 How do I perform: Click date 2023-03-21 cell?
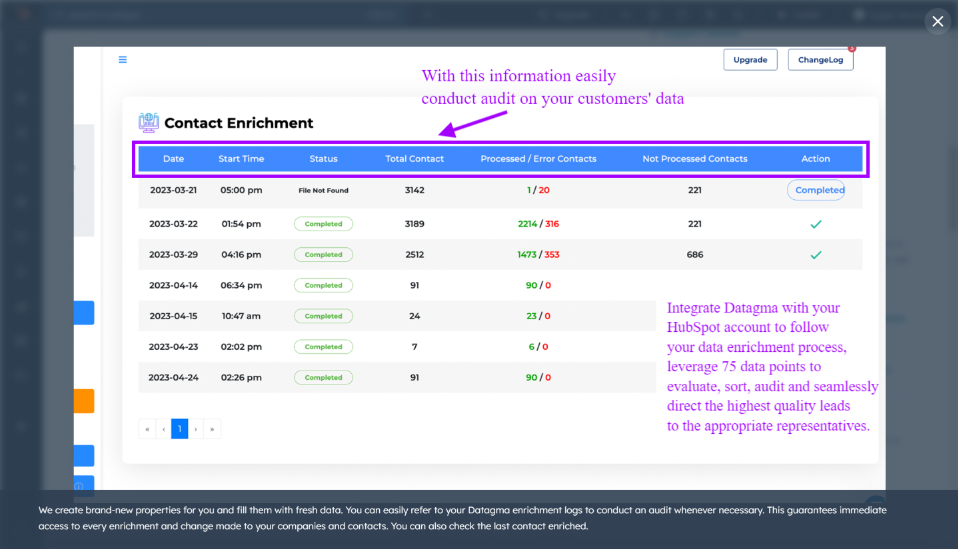click(174, 190)
